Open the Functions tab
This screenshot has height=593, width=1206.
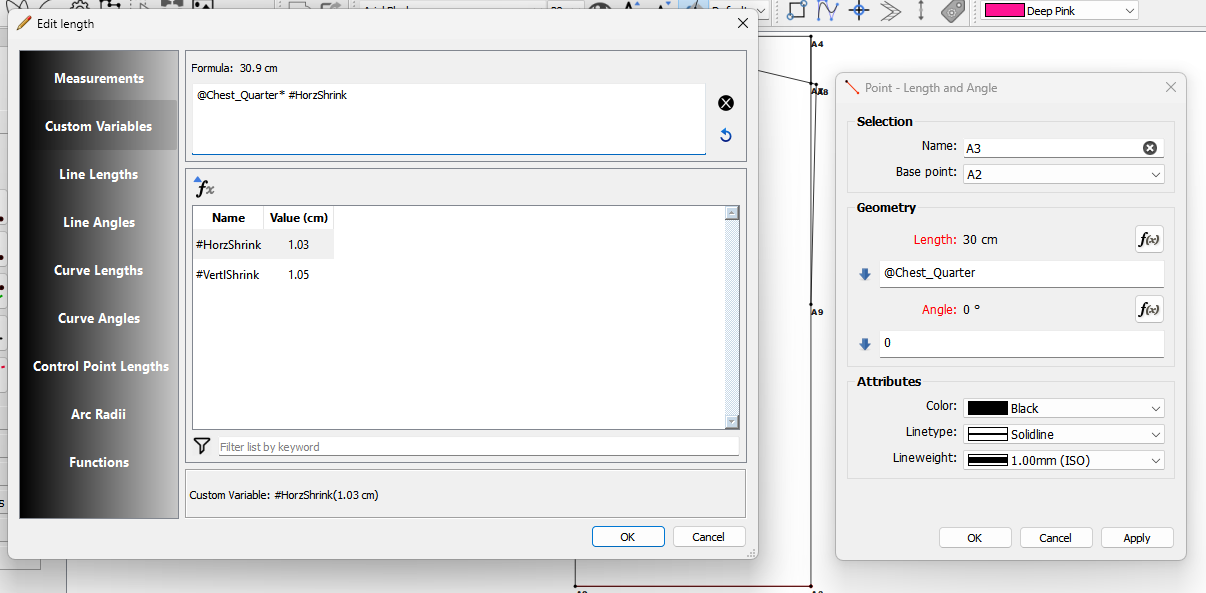[x=99, y=463]
